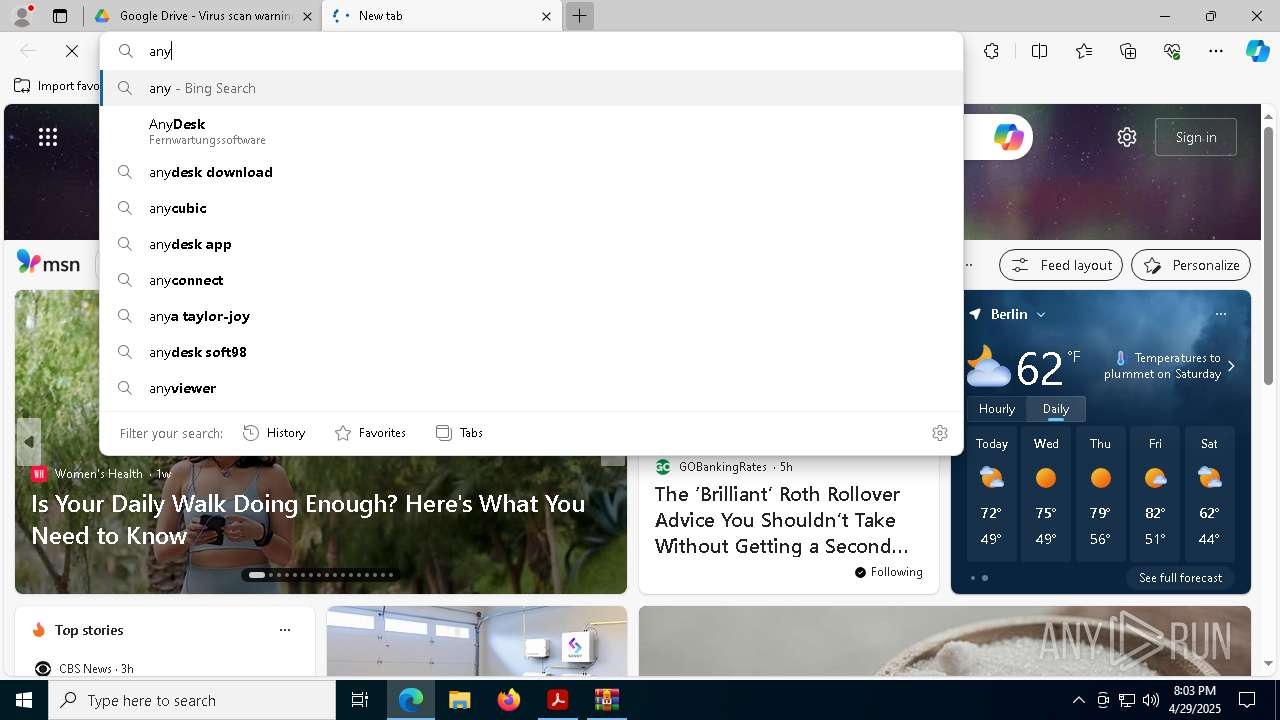Choose 'anydesk app' suggestion
The image size is (1280, 720).
(531, 244)
